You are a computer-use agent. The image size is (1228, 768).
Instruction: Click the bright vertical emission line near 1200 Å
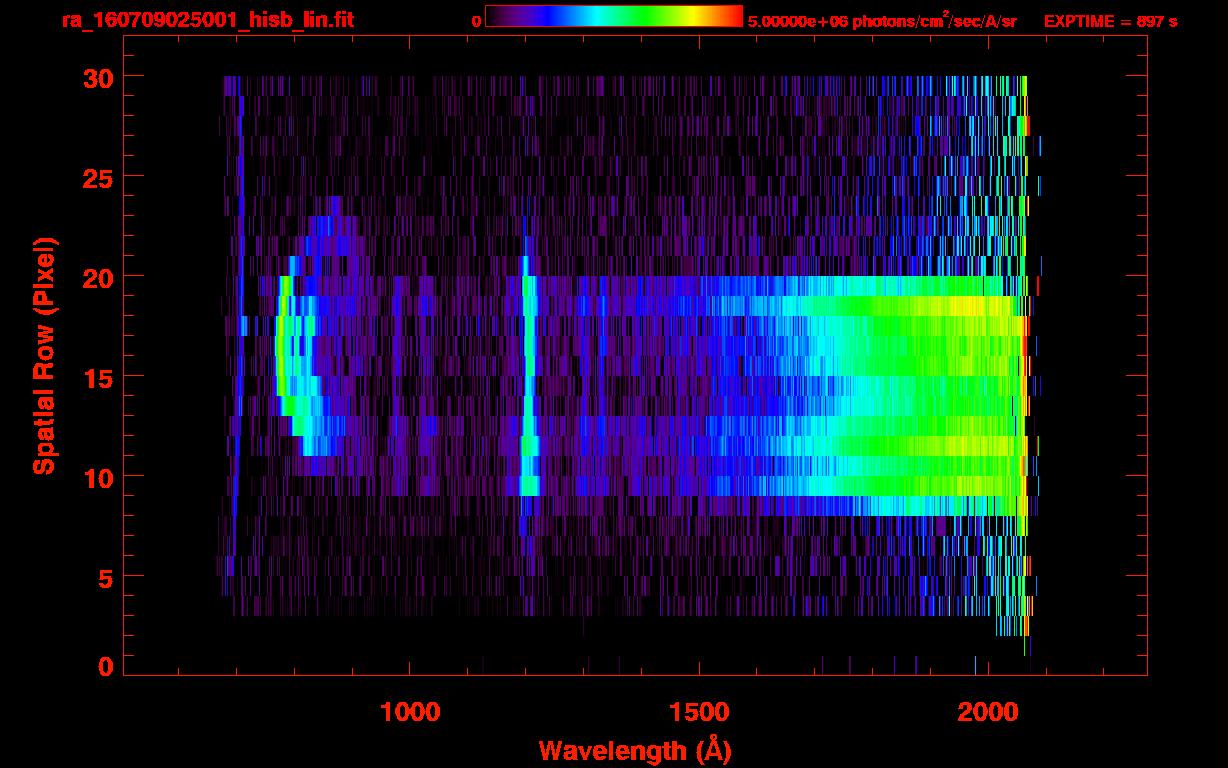point(528,380)
